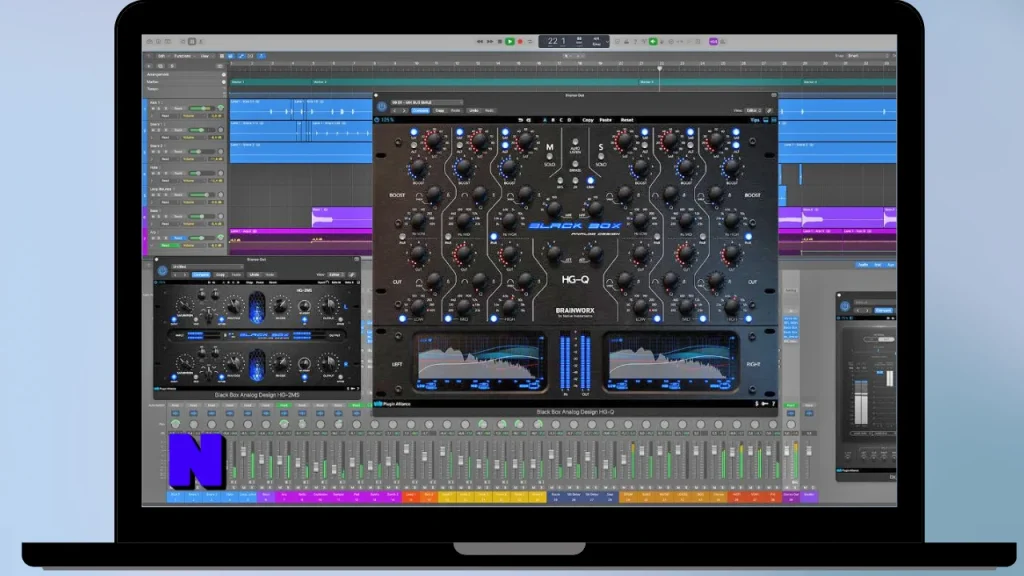Click the RIGHT channel spectrum analyzer display
The image size is (1024, 576).
coord(671,362)
